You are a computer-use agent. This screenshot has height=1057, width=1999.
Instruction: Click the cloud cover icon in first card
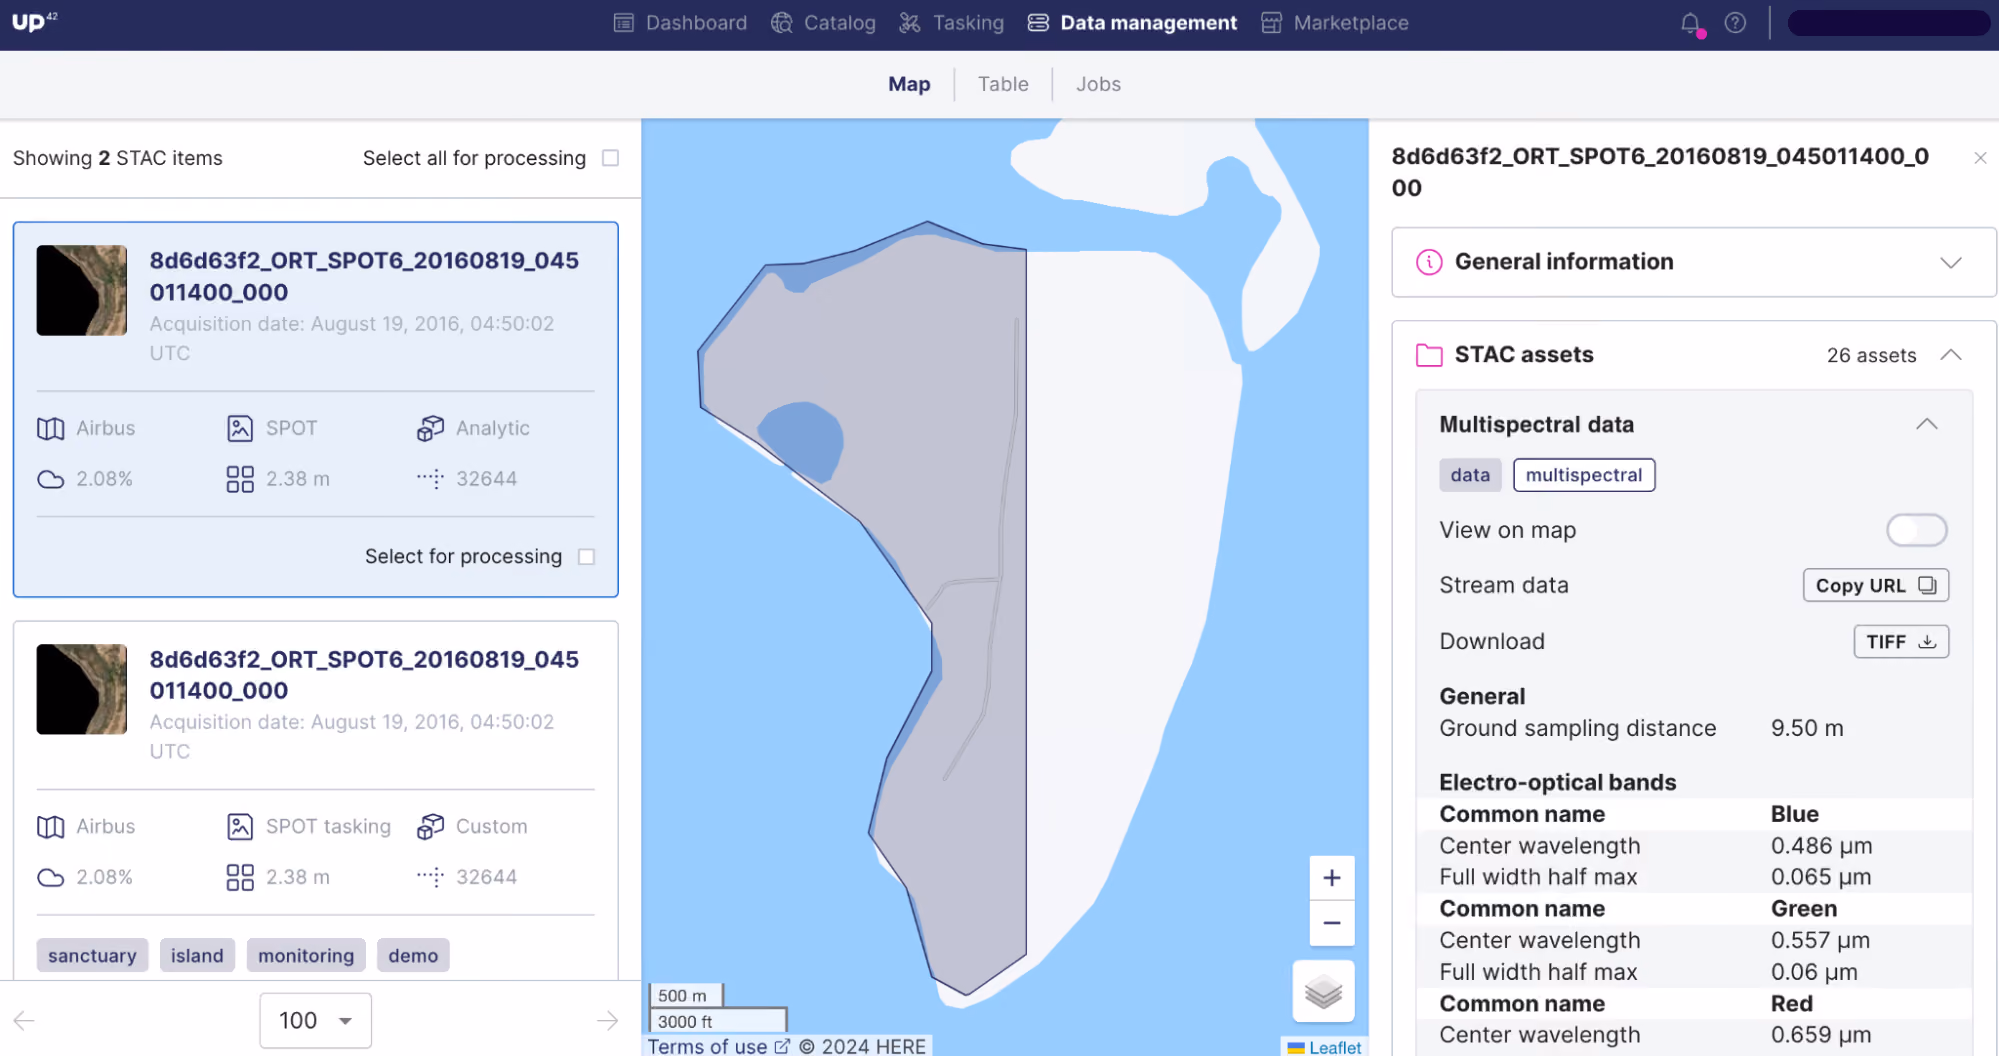point(51,479)
